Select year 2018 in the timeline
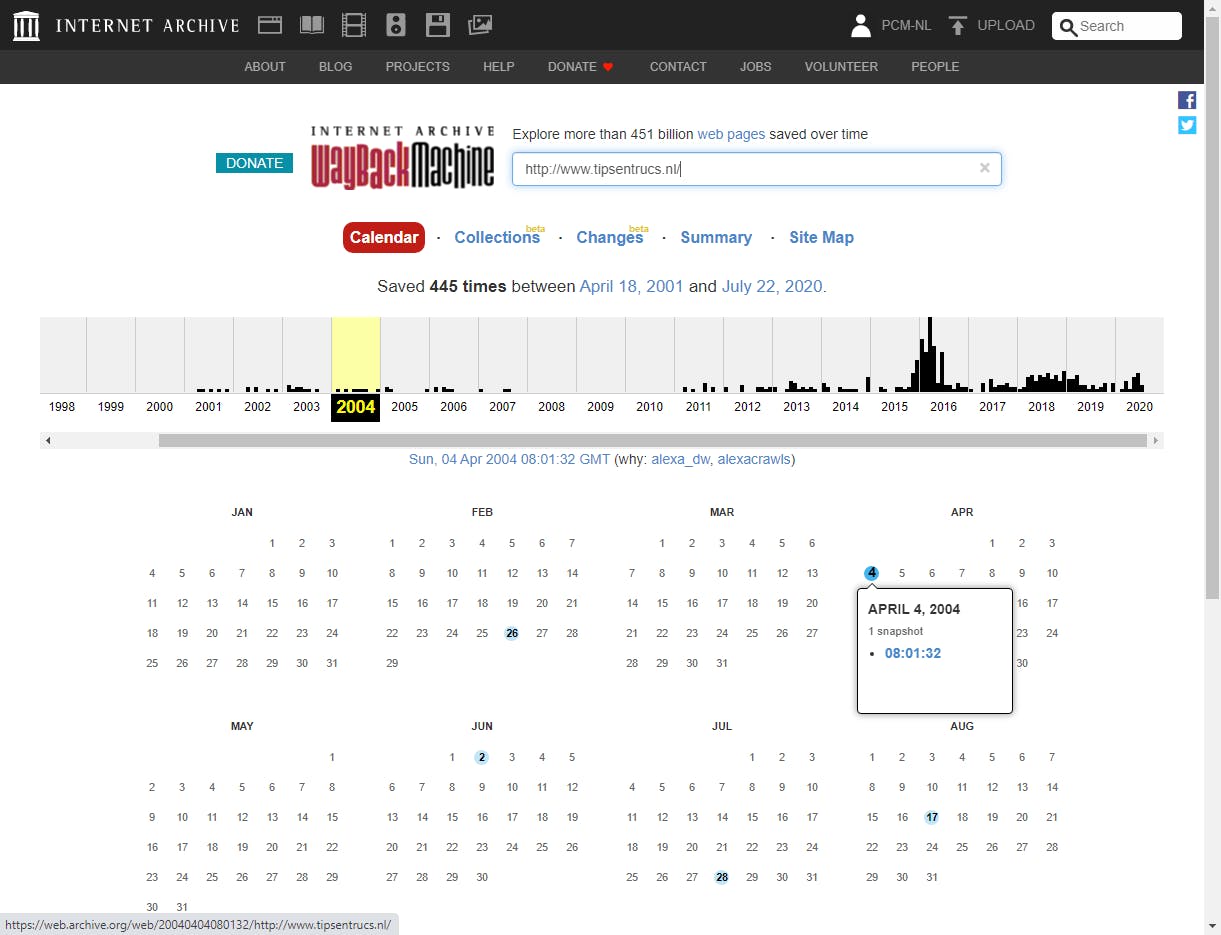This screenshot has height=935, width=1221. pos(1041,407)
